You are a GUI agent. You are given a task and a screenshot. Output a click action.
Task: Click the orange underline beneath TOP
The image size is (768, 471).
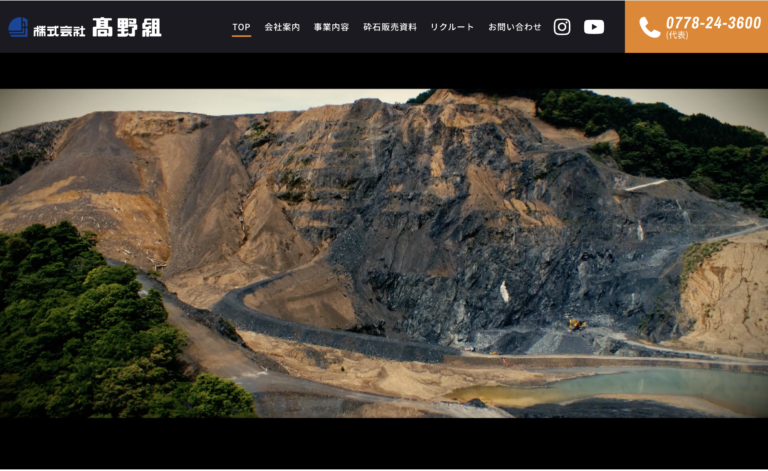241,36
